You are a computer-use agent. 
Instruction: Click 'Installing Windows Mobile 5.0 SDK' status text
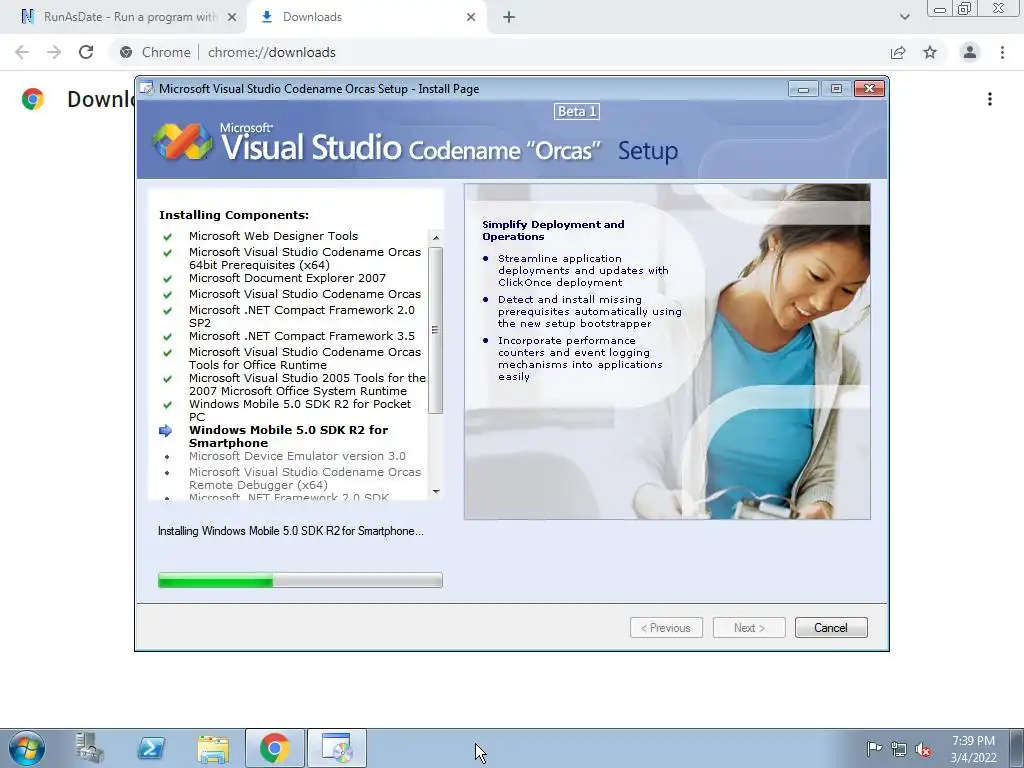point(291,531)
